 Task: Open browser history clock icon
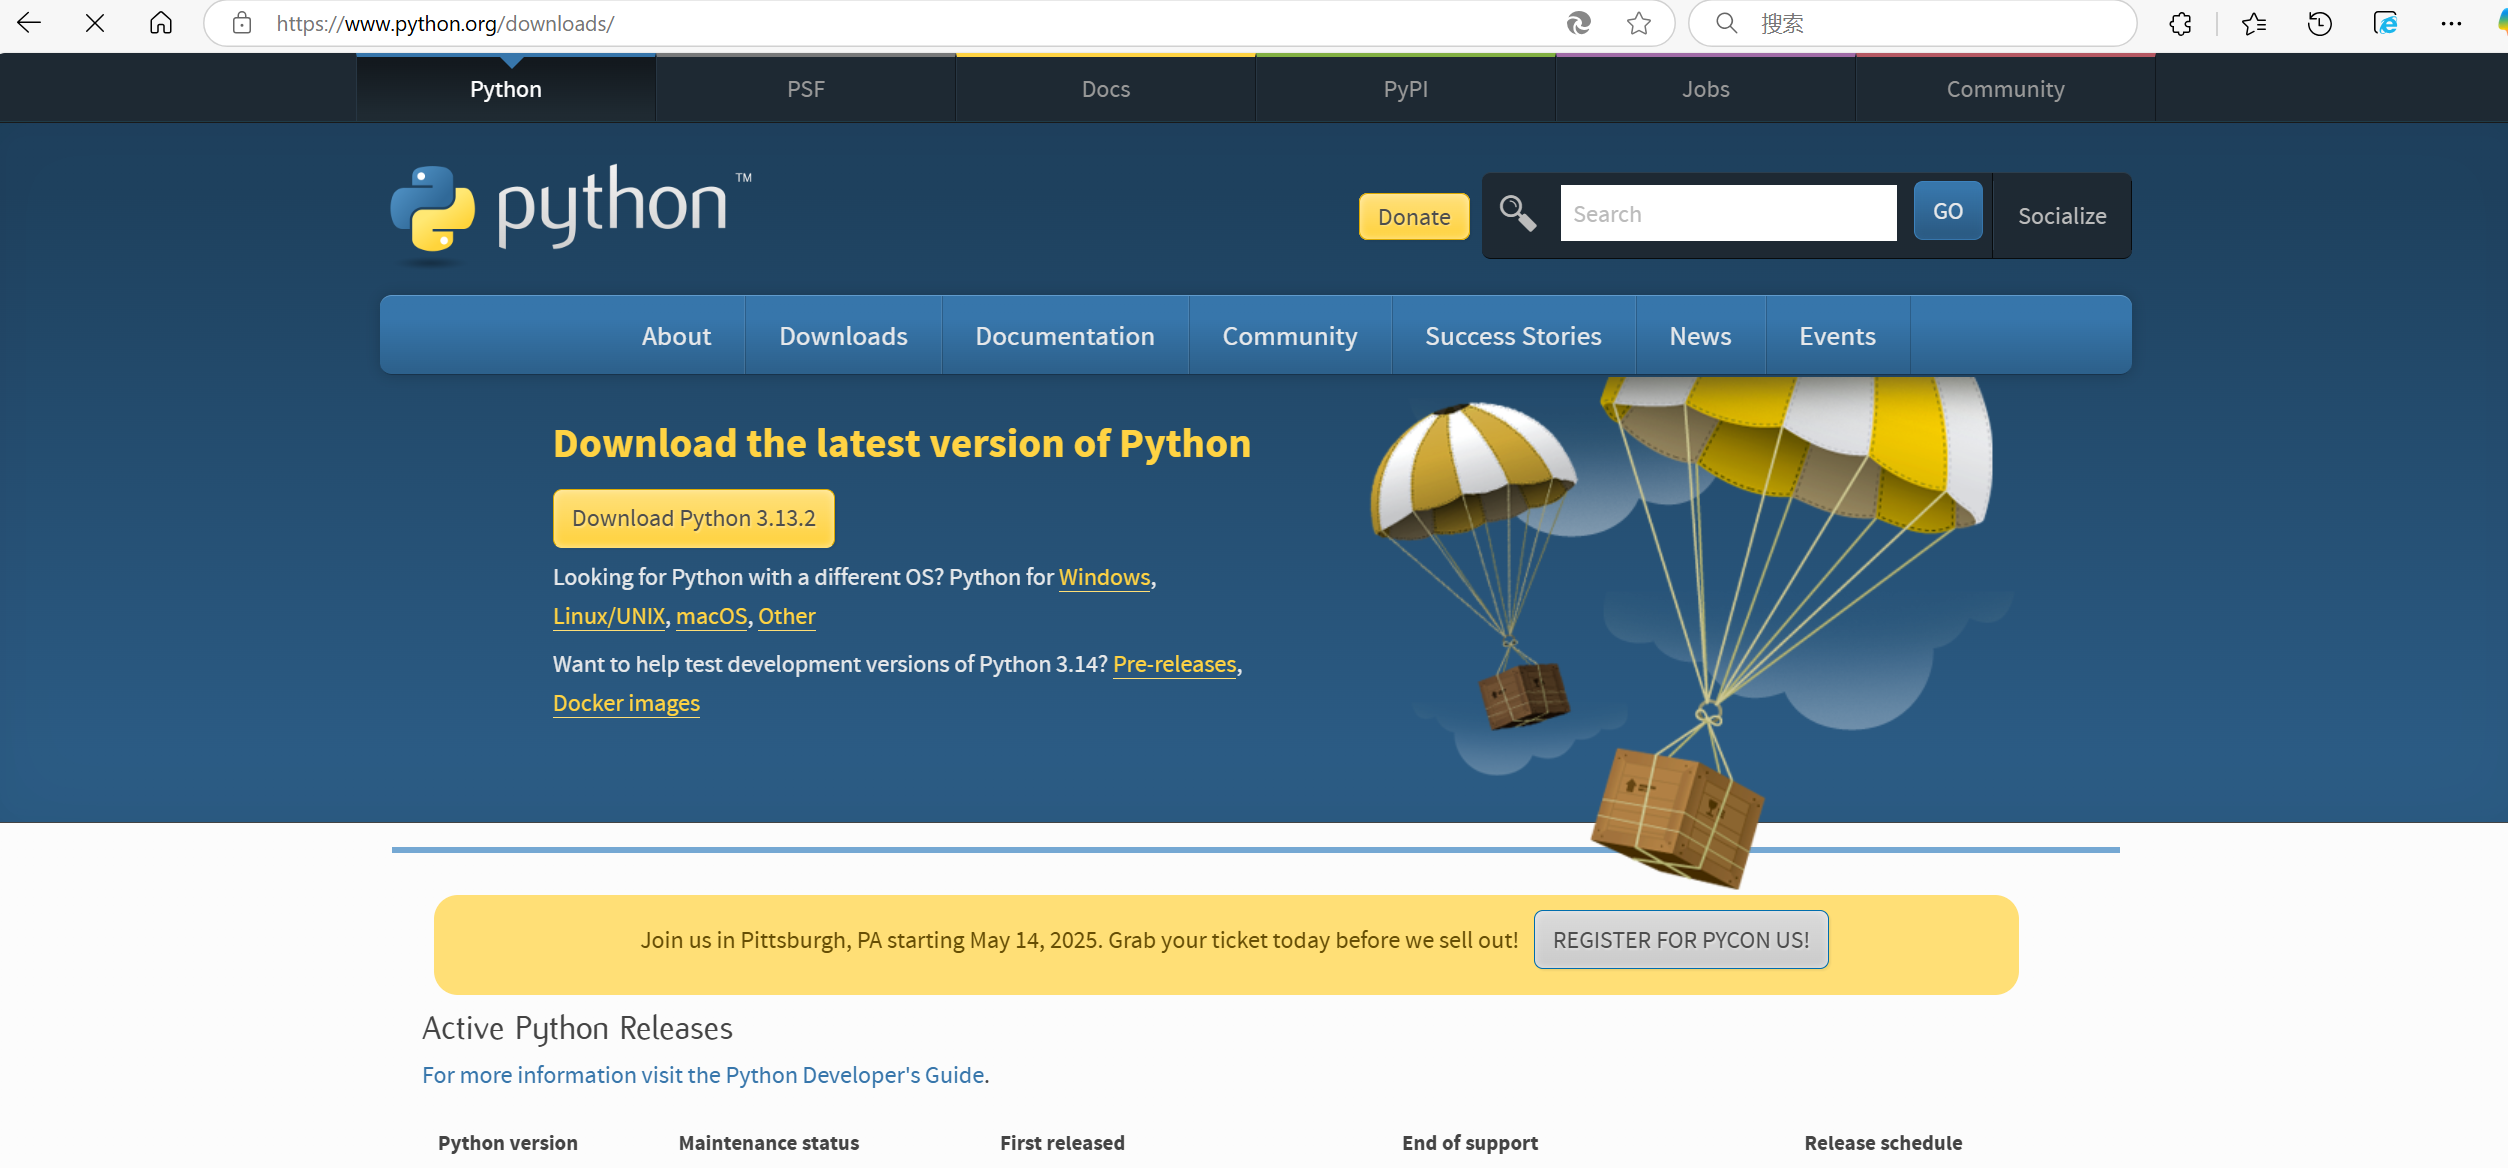[x=2319, y=23]
